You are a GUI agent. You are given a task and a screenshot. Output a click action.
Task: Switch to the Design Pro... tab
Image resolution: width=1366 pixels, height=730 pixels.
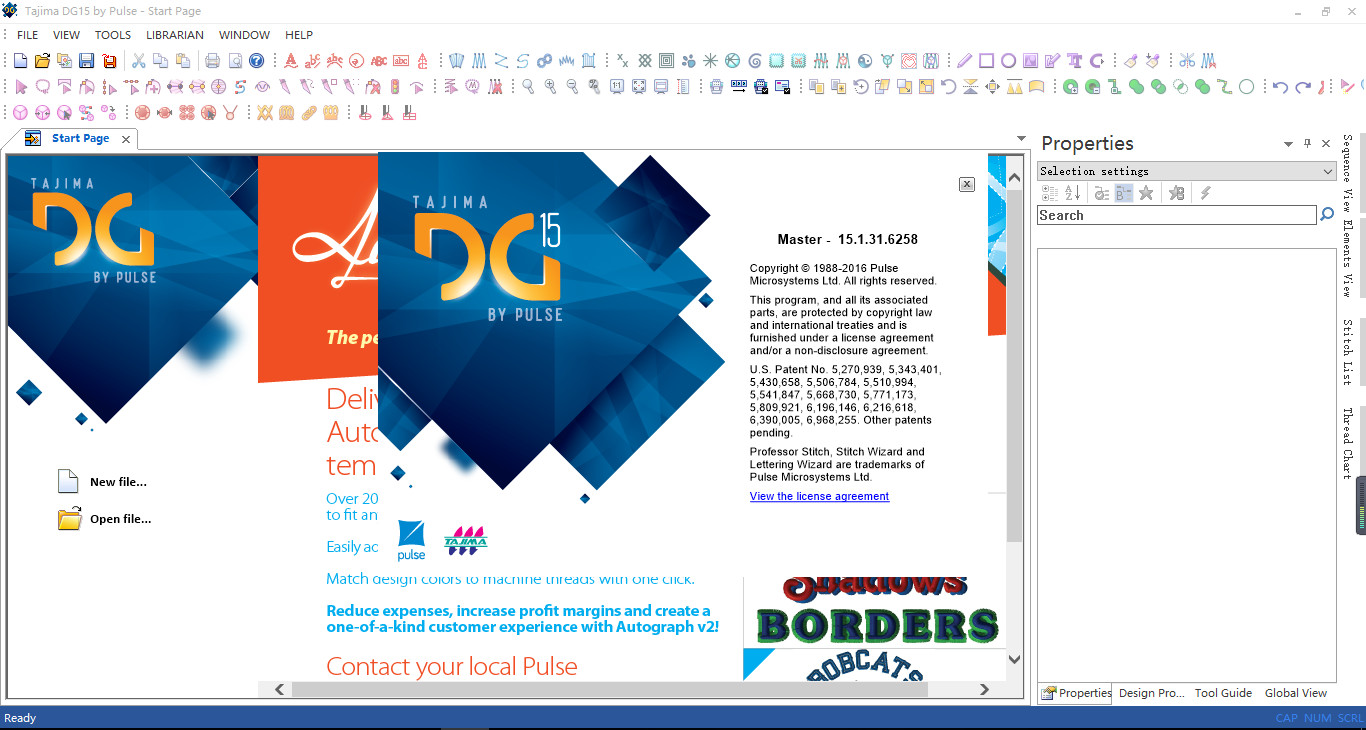coord(1151,693)
